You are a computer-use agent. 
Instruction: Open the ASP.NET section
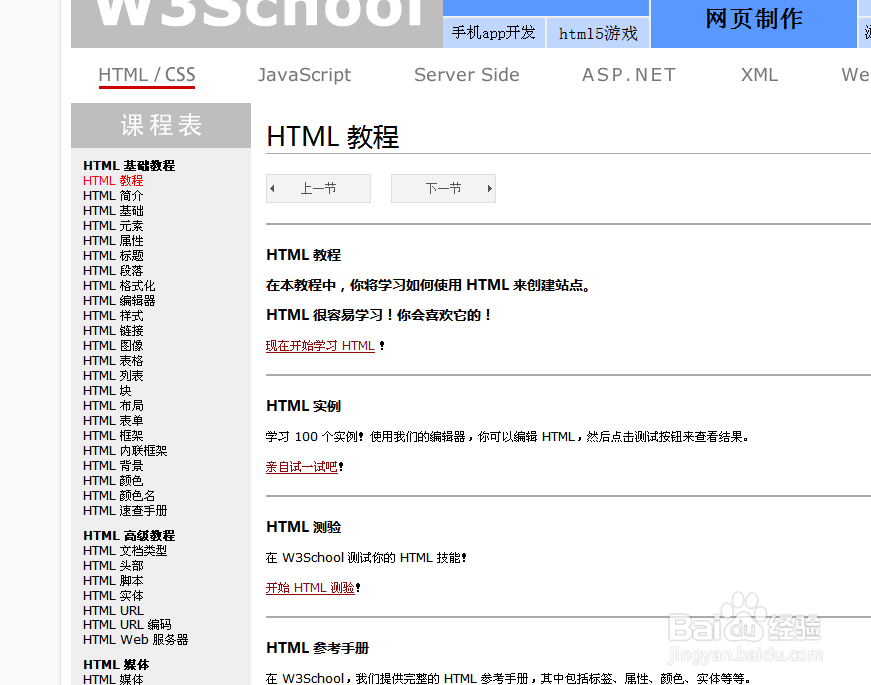click(628, 75)
